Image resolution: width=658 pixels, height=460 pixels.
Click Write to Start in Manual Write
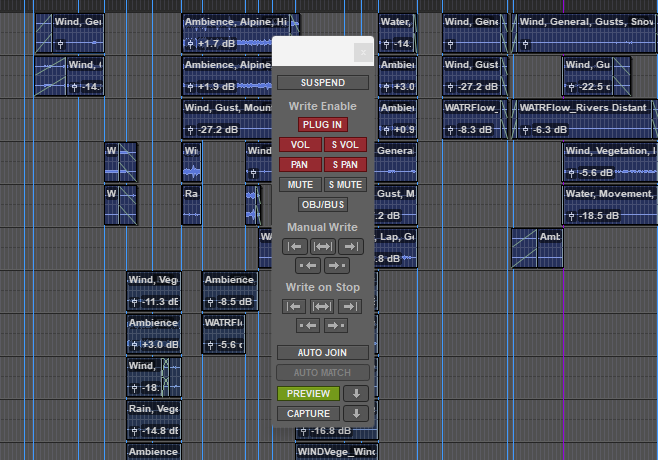click(295, 246)
